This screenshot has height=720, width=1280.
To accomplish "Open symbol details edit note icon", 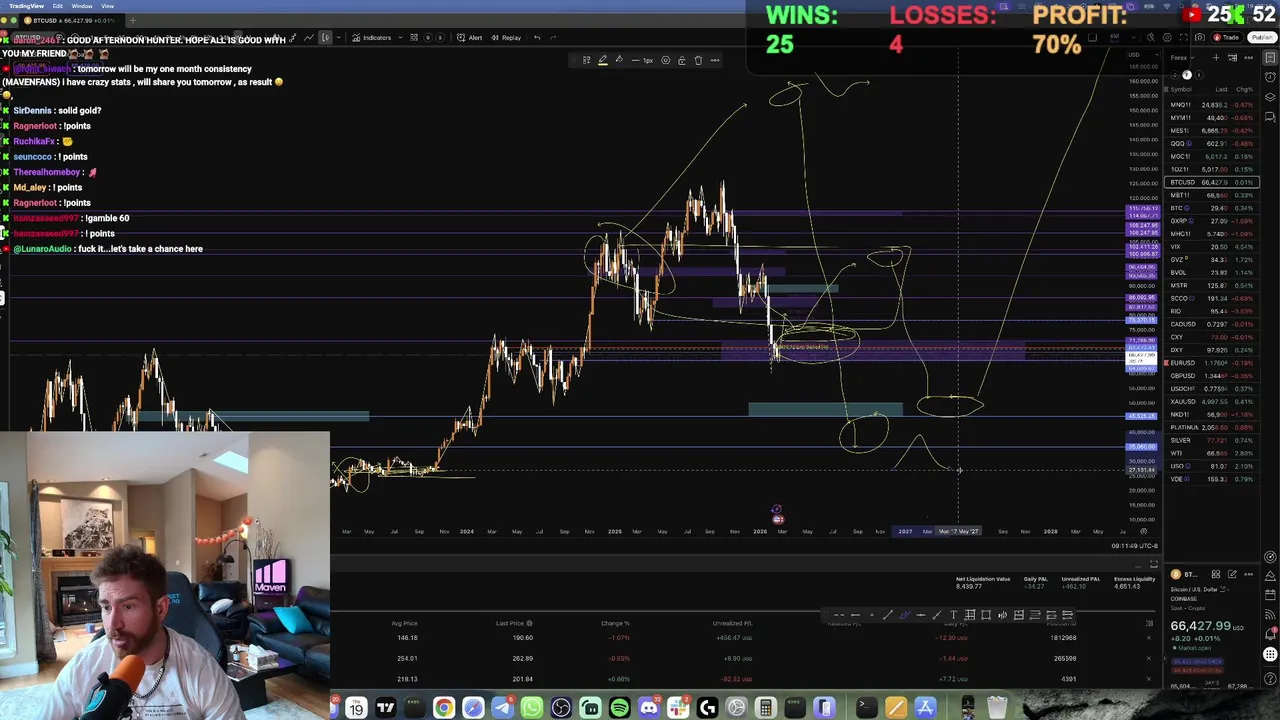I will coord(1232,574).
